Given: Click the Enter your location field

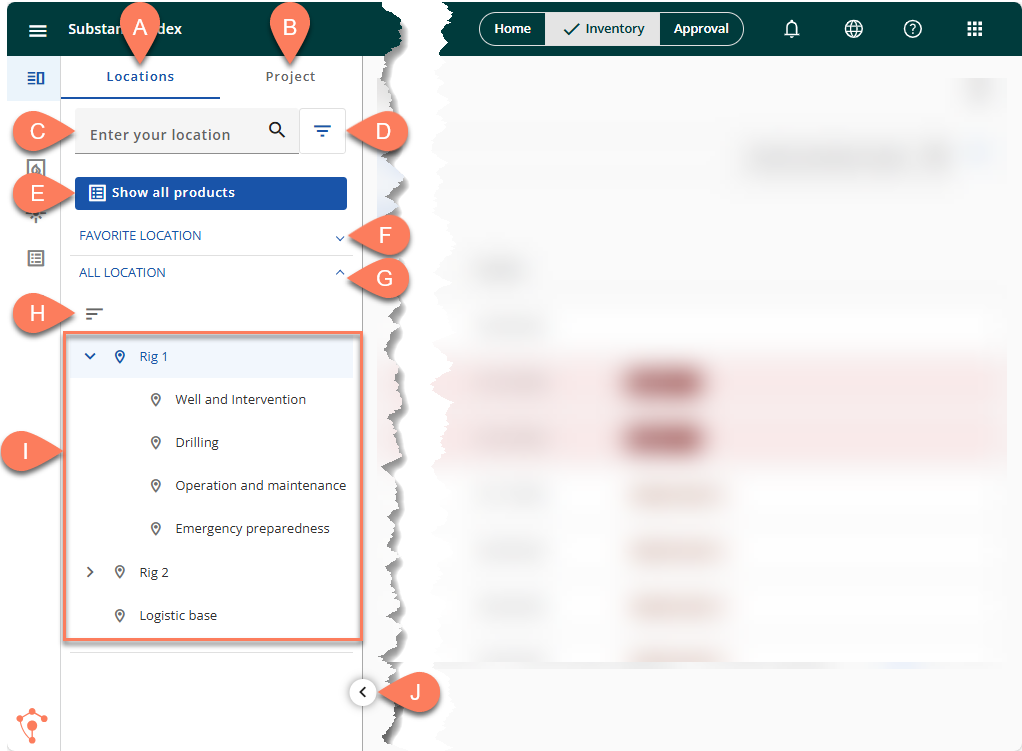Looking at the screenshot, I should (x=170, y=134).
